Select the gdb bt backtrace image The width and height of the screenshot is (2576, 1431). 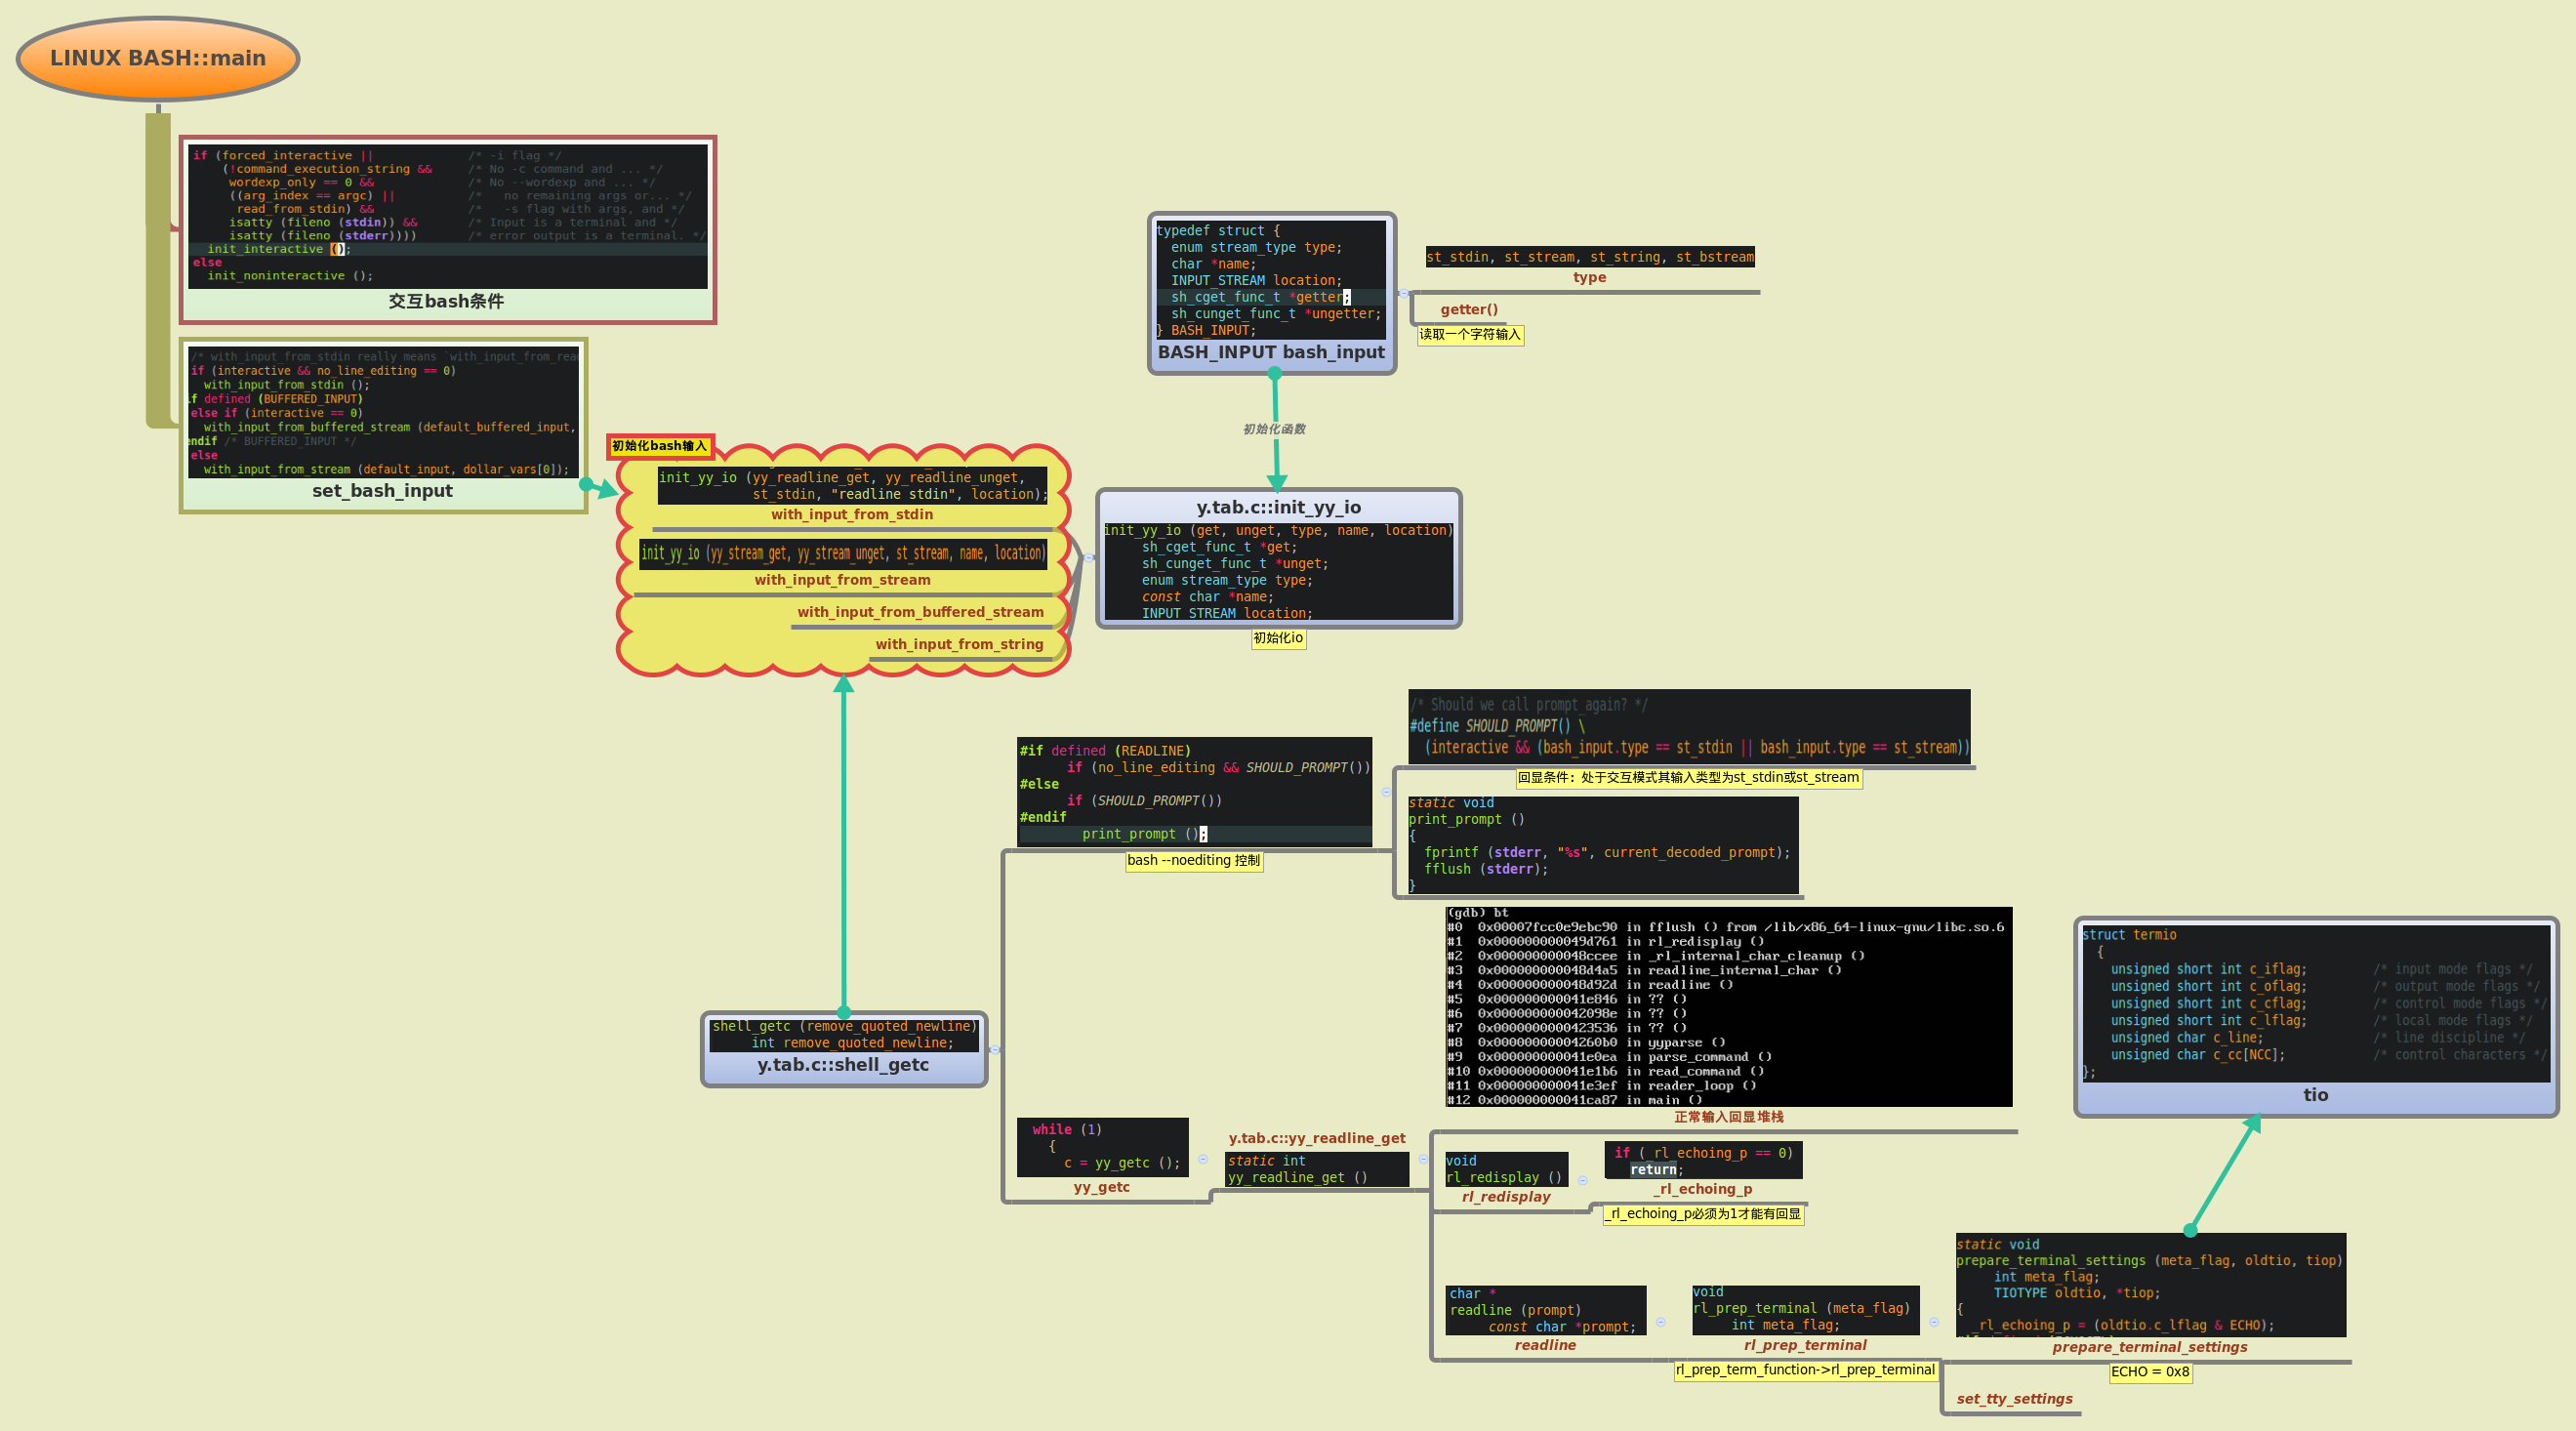[x=1728, y=1007]
